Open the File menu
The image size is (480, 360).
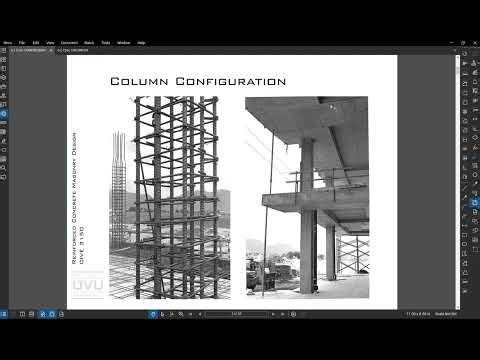click(x=22, y=43)
